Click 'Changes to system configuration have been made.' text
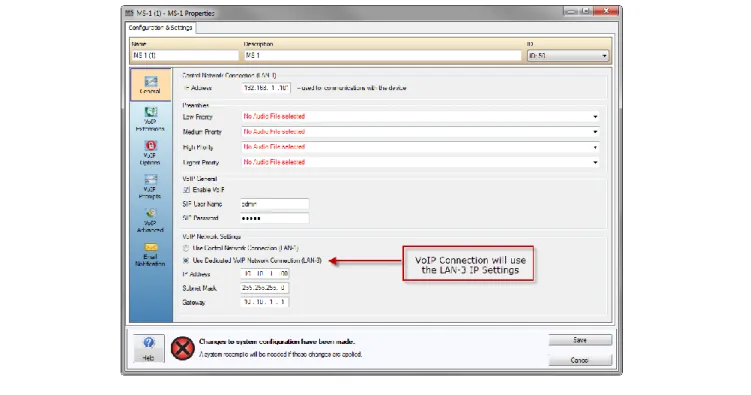 (x=277, y=341)
